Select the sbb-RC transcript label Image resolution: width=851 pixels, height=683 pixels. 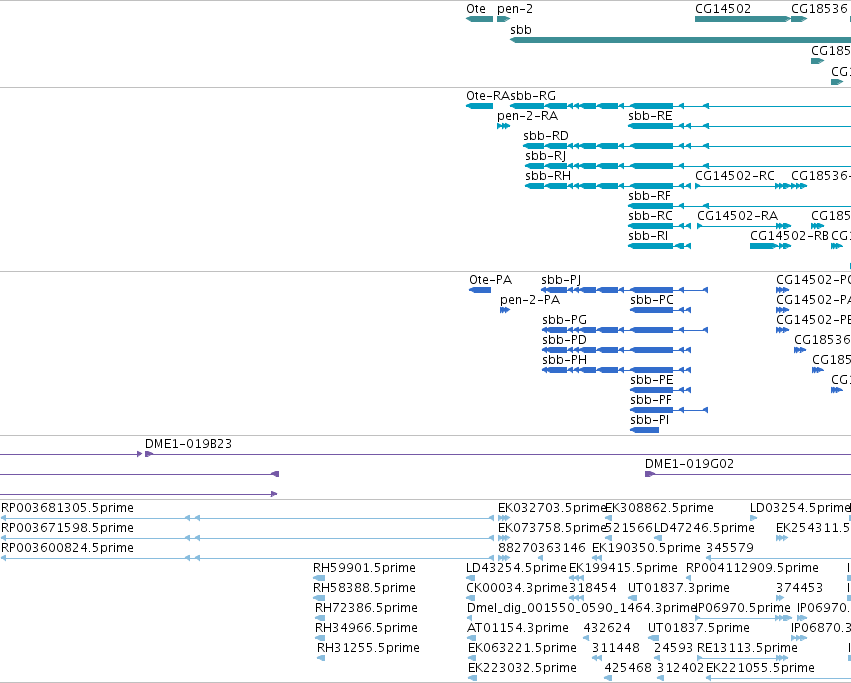coord(650,216)
